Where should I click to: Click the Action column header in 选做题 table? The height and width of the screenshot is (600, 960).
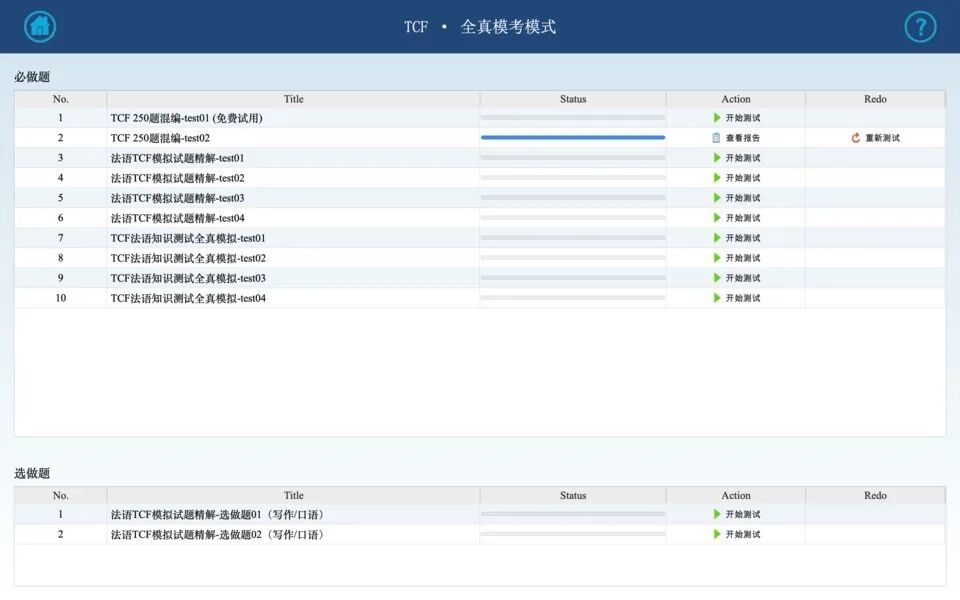[x=736, y=495]
